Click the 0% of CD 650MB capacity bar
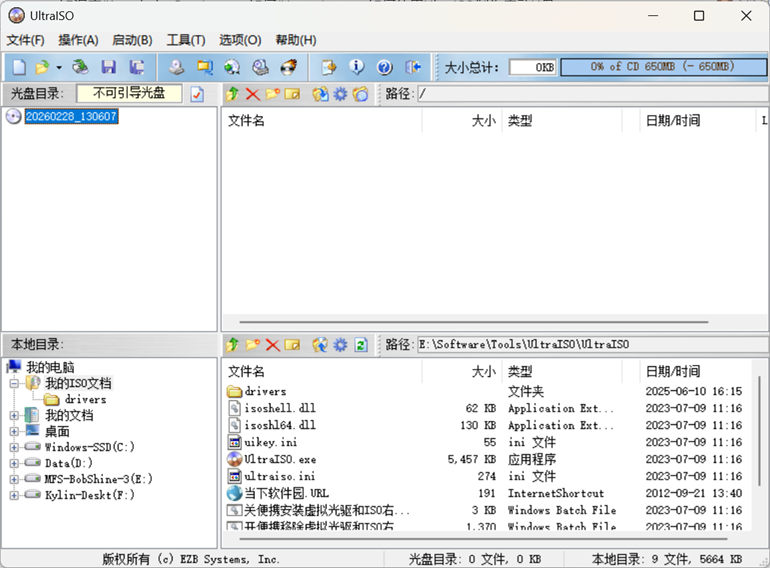This screenshot has width=770, height=568. click(663, 67)
